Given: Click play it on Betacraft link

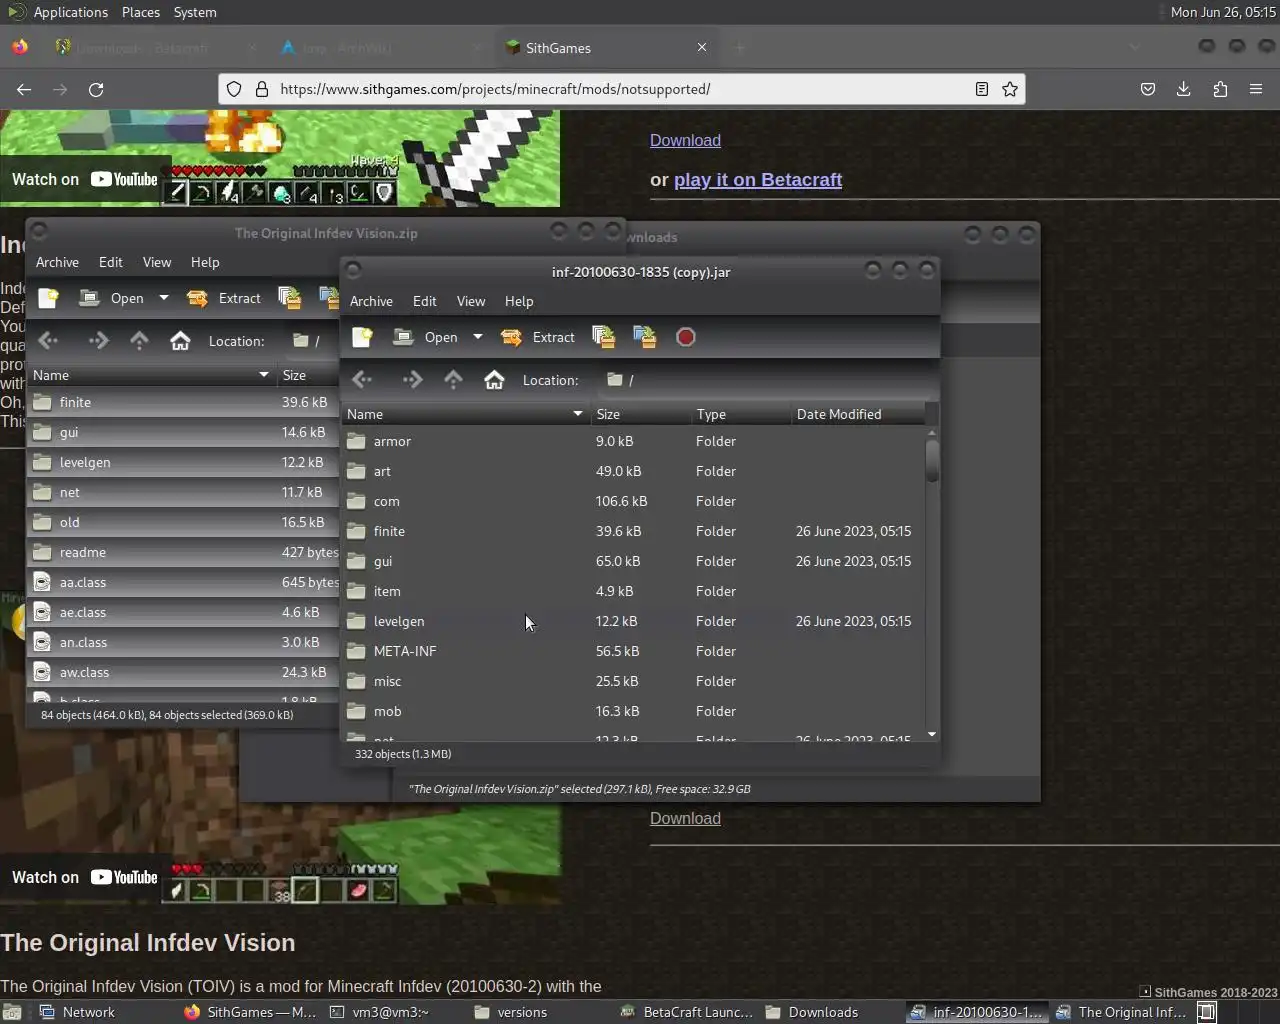Looking at the screenshot, I should click(x=758, y=180).
